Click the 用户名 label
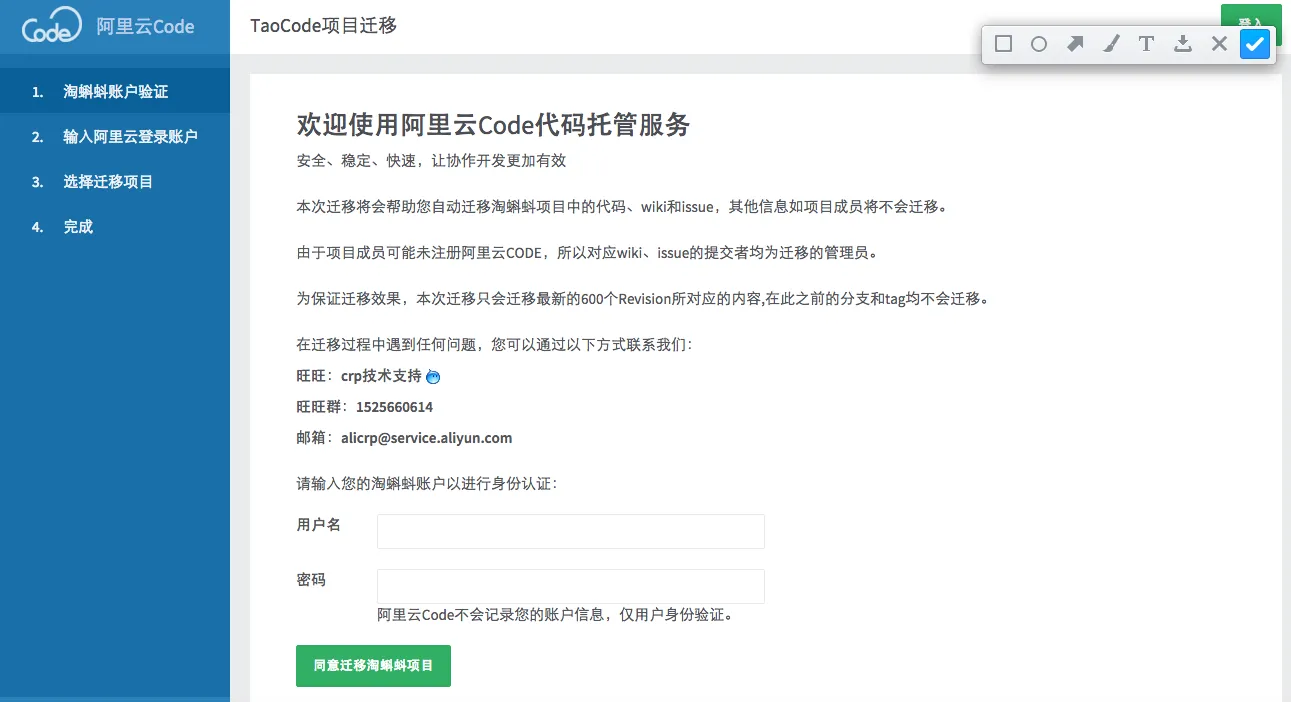This screenshot has width=1291, height=702. pyautogui.click(x=319, y=524)
